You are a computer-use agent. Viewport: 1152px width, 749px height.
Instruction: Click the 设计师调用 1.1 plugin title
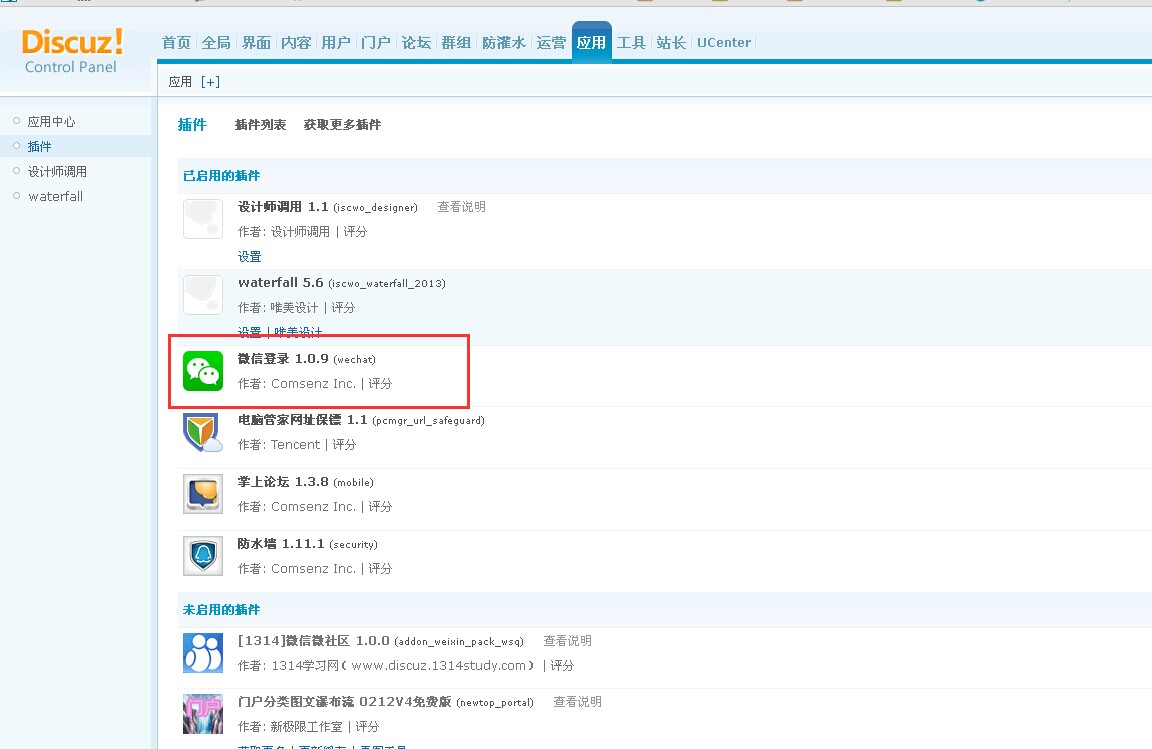tap(283, 207)
